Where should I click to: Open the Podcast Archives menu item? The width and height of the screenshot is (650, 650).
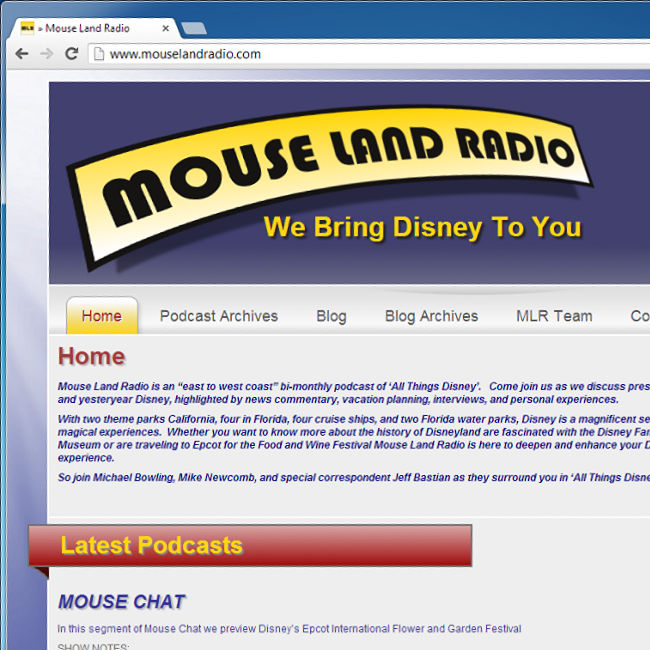point(219,316)
